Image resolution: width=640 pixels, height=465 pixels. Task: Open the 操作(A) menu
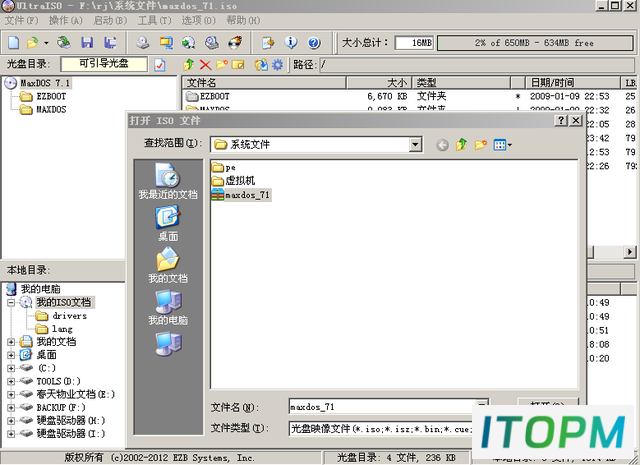[x=66, y=20]
